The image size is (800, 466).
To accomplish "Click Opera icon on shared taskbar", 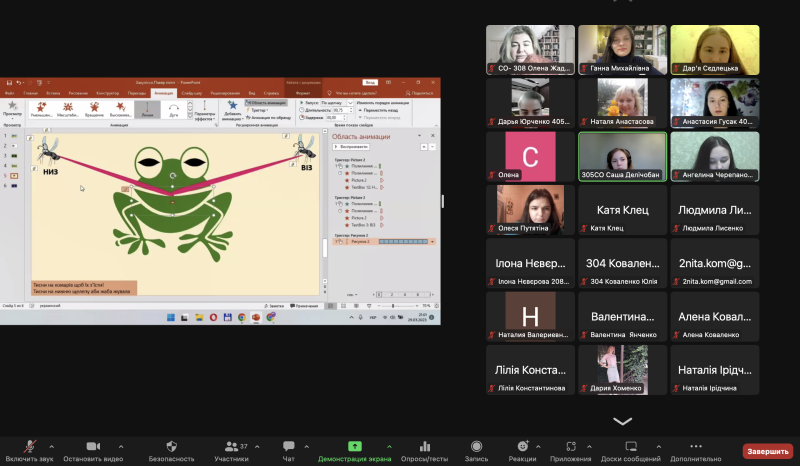I will [213, 317].
